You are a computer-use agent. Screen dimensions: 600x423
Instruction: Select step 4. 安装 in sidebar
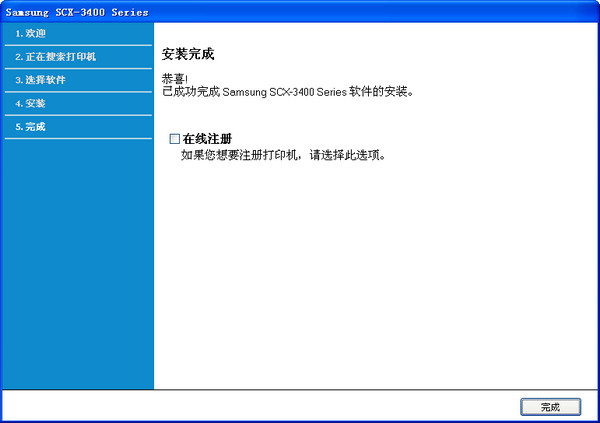click(78, 104)
